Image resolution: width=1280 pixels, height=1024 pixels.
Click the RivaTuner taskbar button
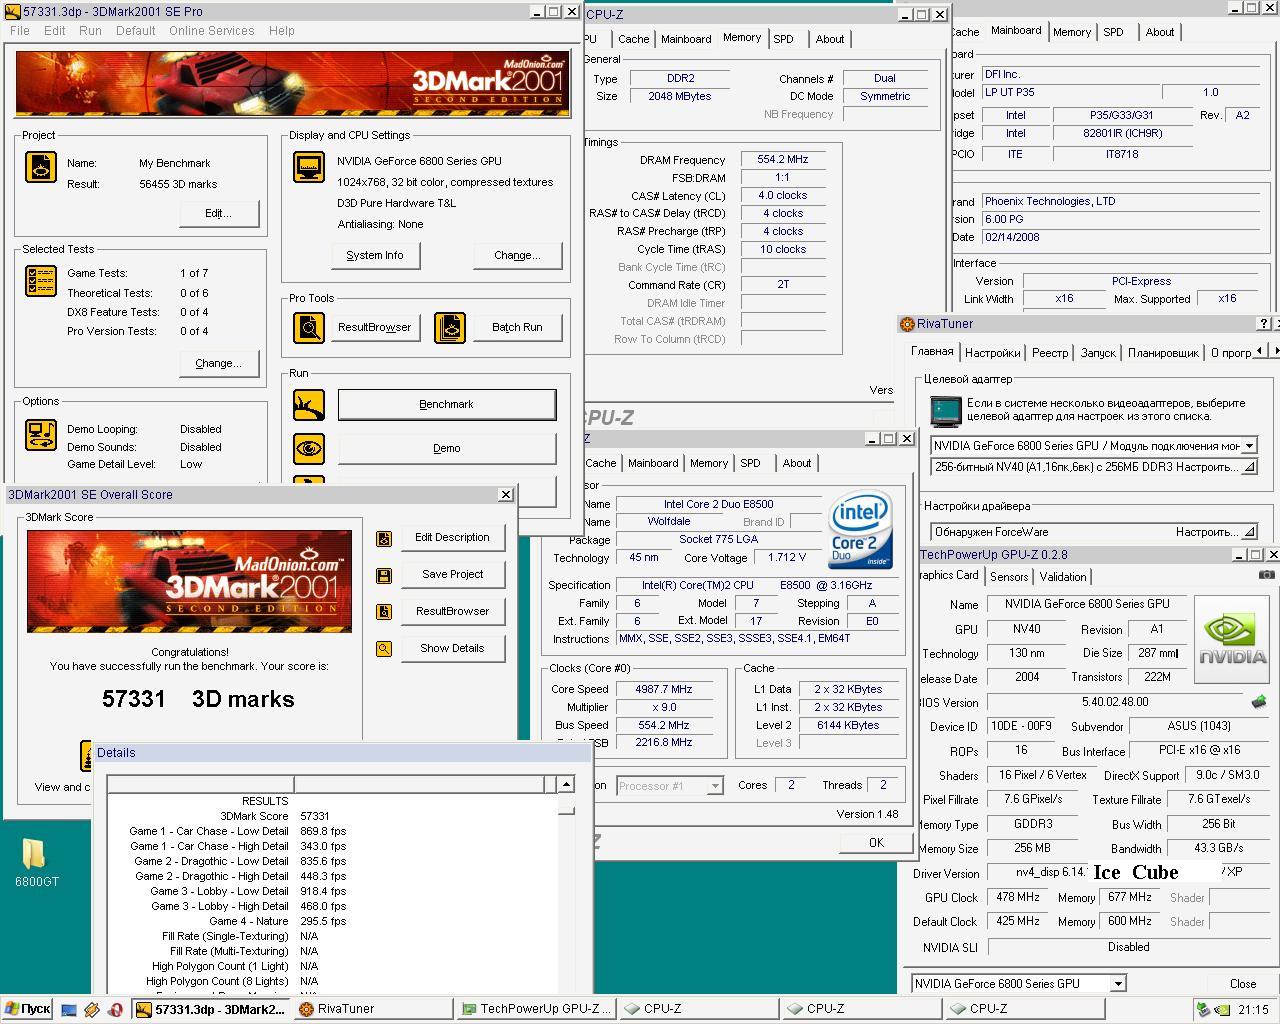[x=372, y=1009]
